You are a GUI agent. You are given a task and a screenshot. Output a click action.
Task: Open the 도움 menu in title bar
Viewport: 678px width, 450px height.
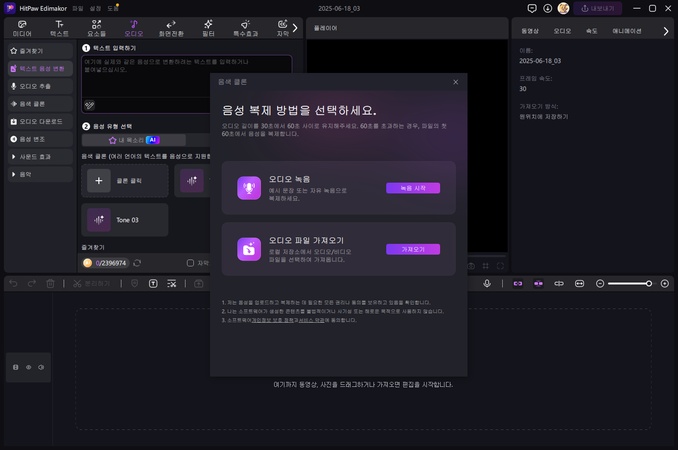(x=113, y=9)
